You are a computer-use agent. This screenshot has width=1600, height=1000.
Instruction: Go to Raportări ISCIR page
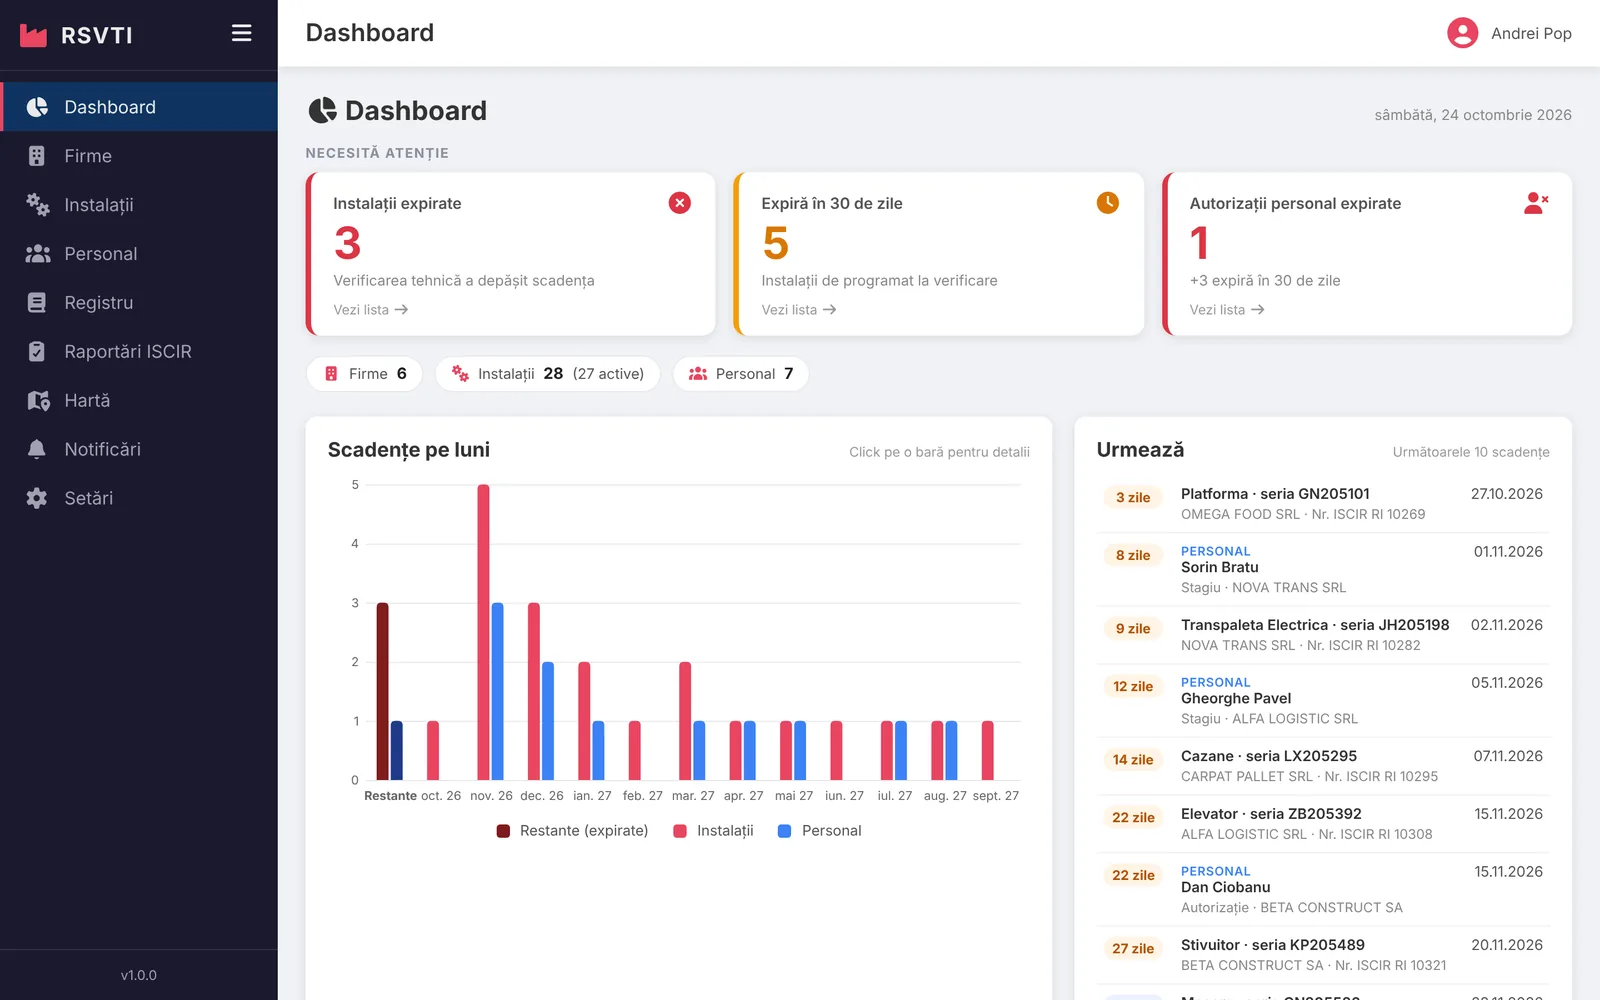coord(139,352)
